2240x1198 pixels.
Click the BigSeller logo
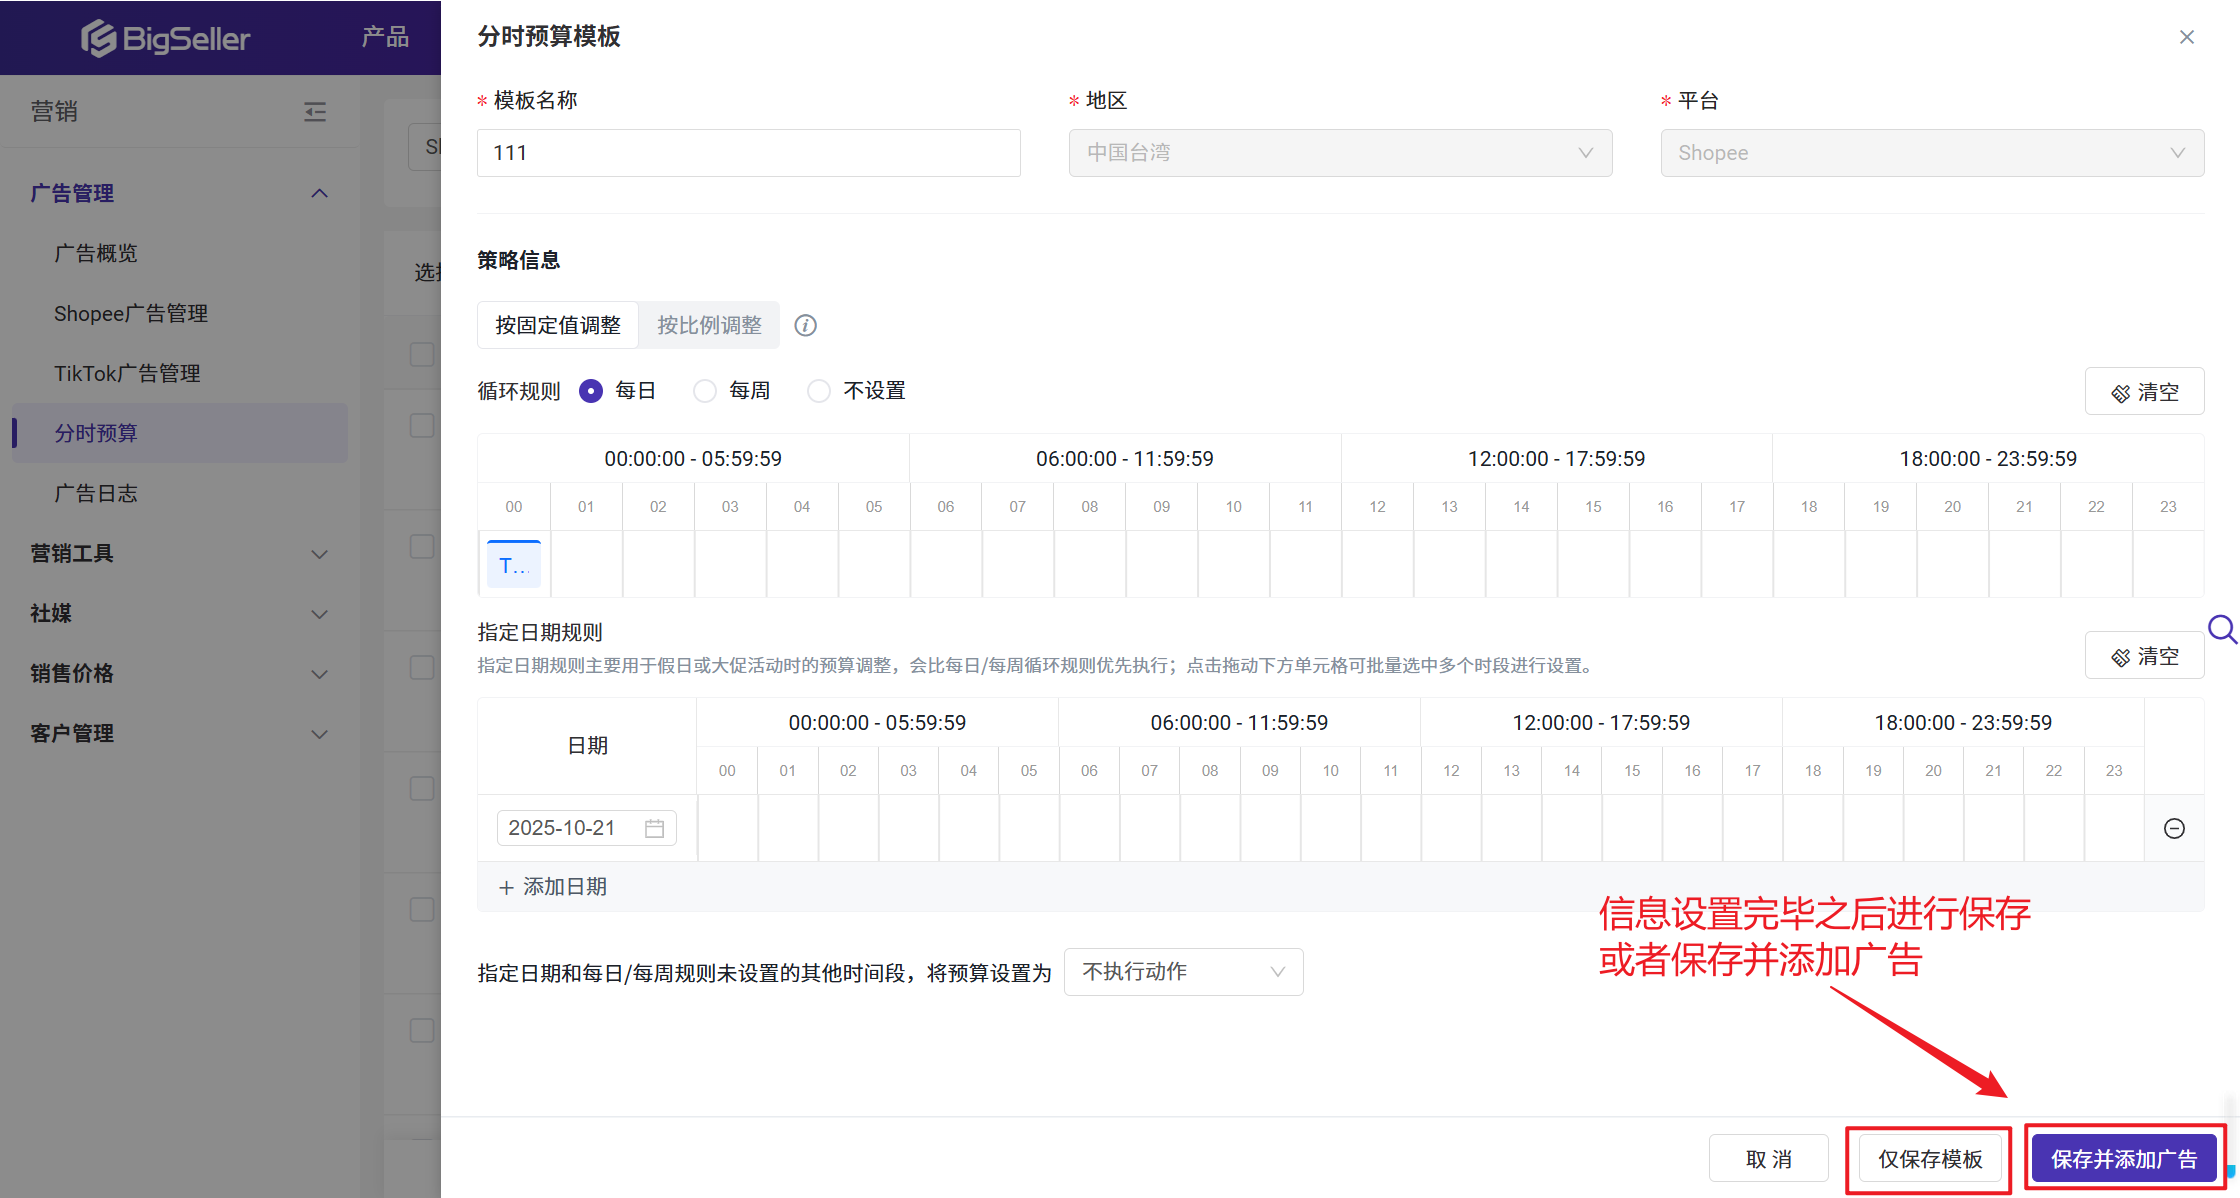[x=166, y=38]
